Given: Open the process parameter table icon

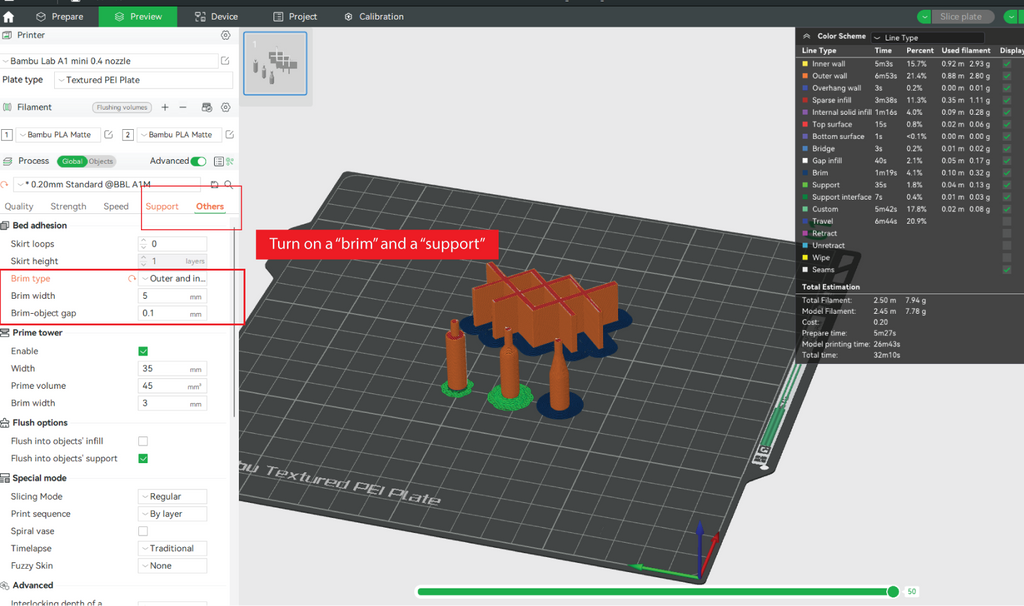Looking at the screenshot, I should click(218, 161).
